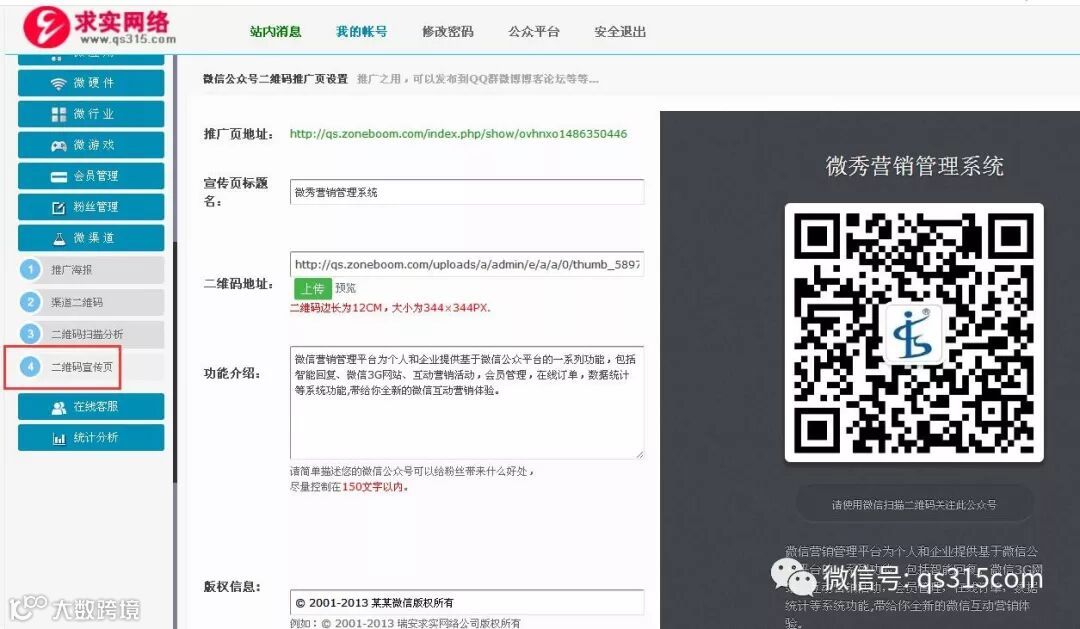Click 请使用微信扫描二维码关注此公众号 in the preview
This screenshot has width=1080, height=629.
914,504
